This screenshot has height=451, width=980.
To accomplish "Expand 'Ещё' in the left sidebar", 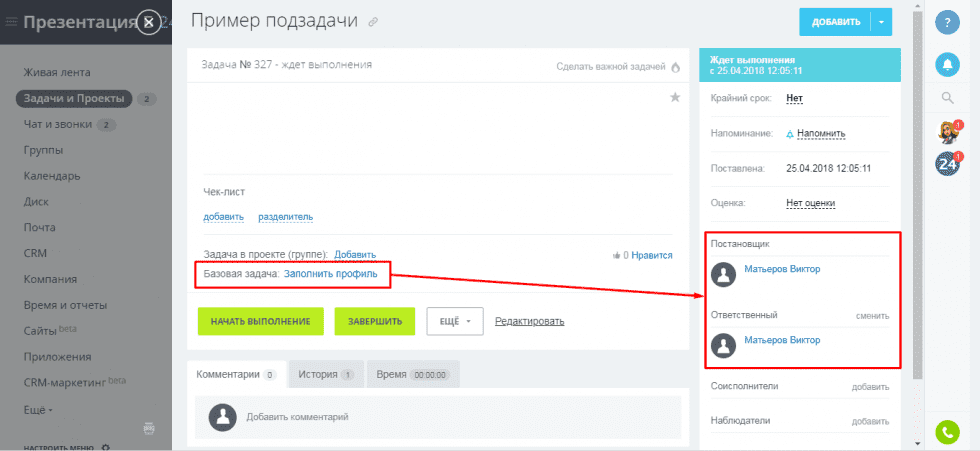I will click(38, 410).
